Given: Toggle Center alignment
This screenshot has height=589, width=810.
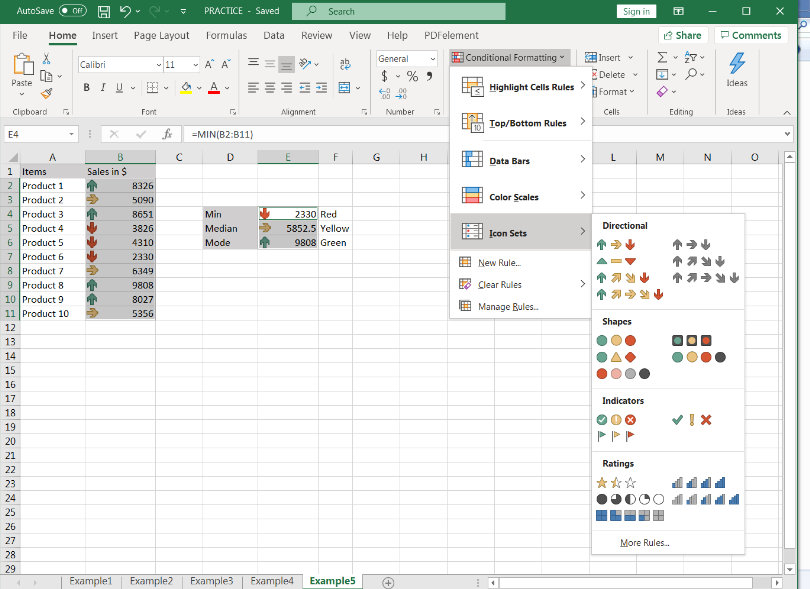Looking at the screenshot, I should click(x=270, y=88).
